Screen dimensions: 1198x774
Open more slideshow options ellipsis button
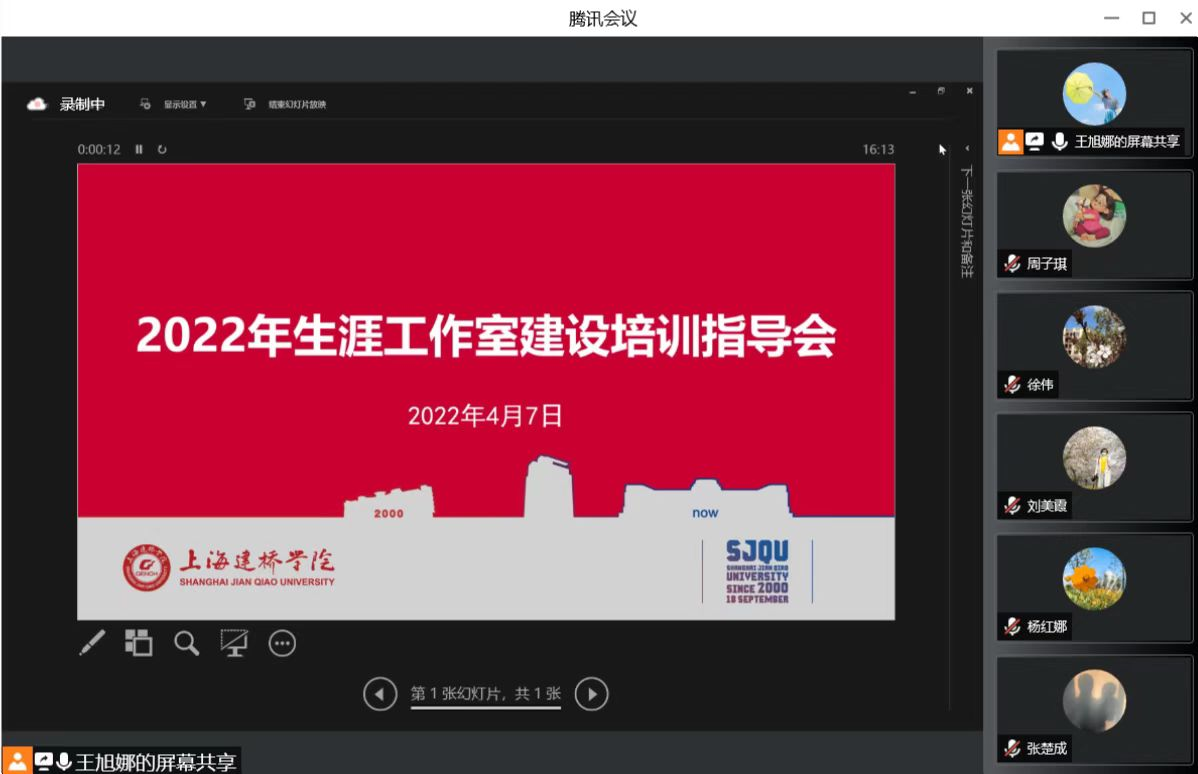283,644
